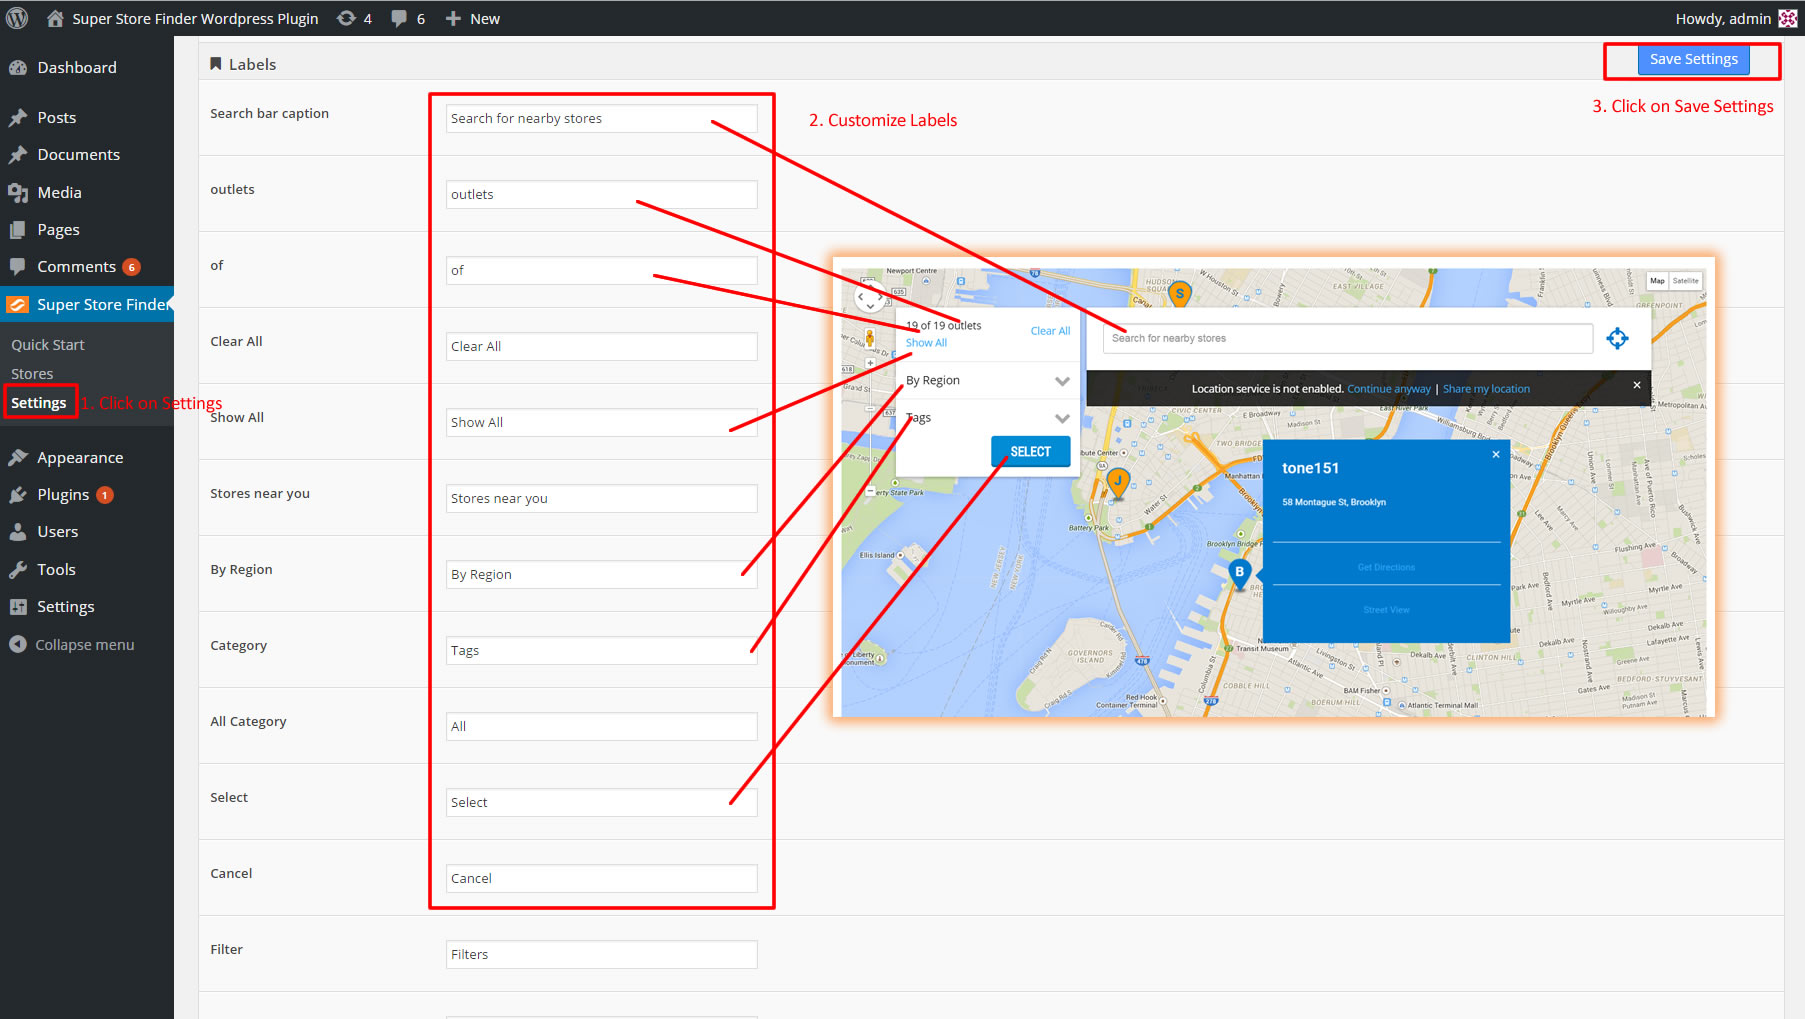Open the Howdy, admin account menu
The height and width of the screenshot is (1019, 1805).
pos(1736,18)
